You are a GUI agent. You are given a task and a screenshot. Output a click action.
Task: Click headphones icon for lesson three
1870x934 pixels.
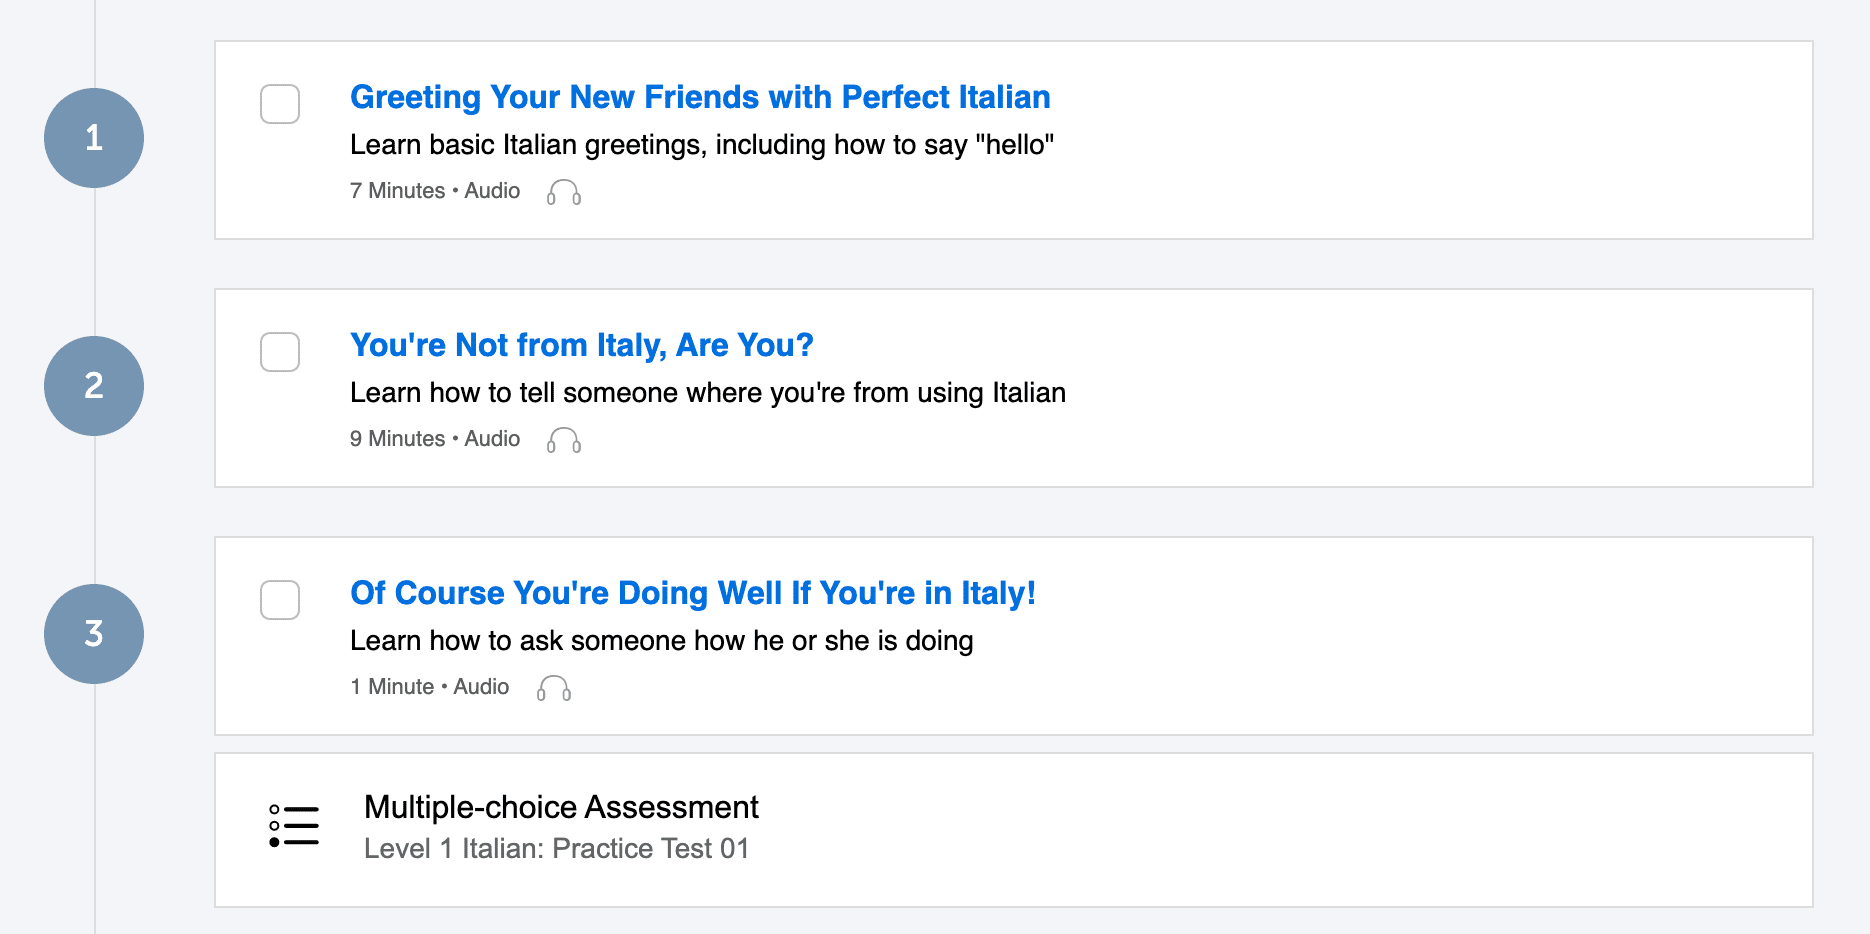click(x=554, y=688)
